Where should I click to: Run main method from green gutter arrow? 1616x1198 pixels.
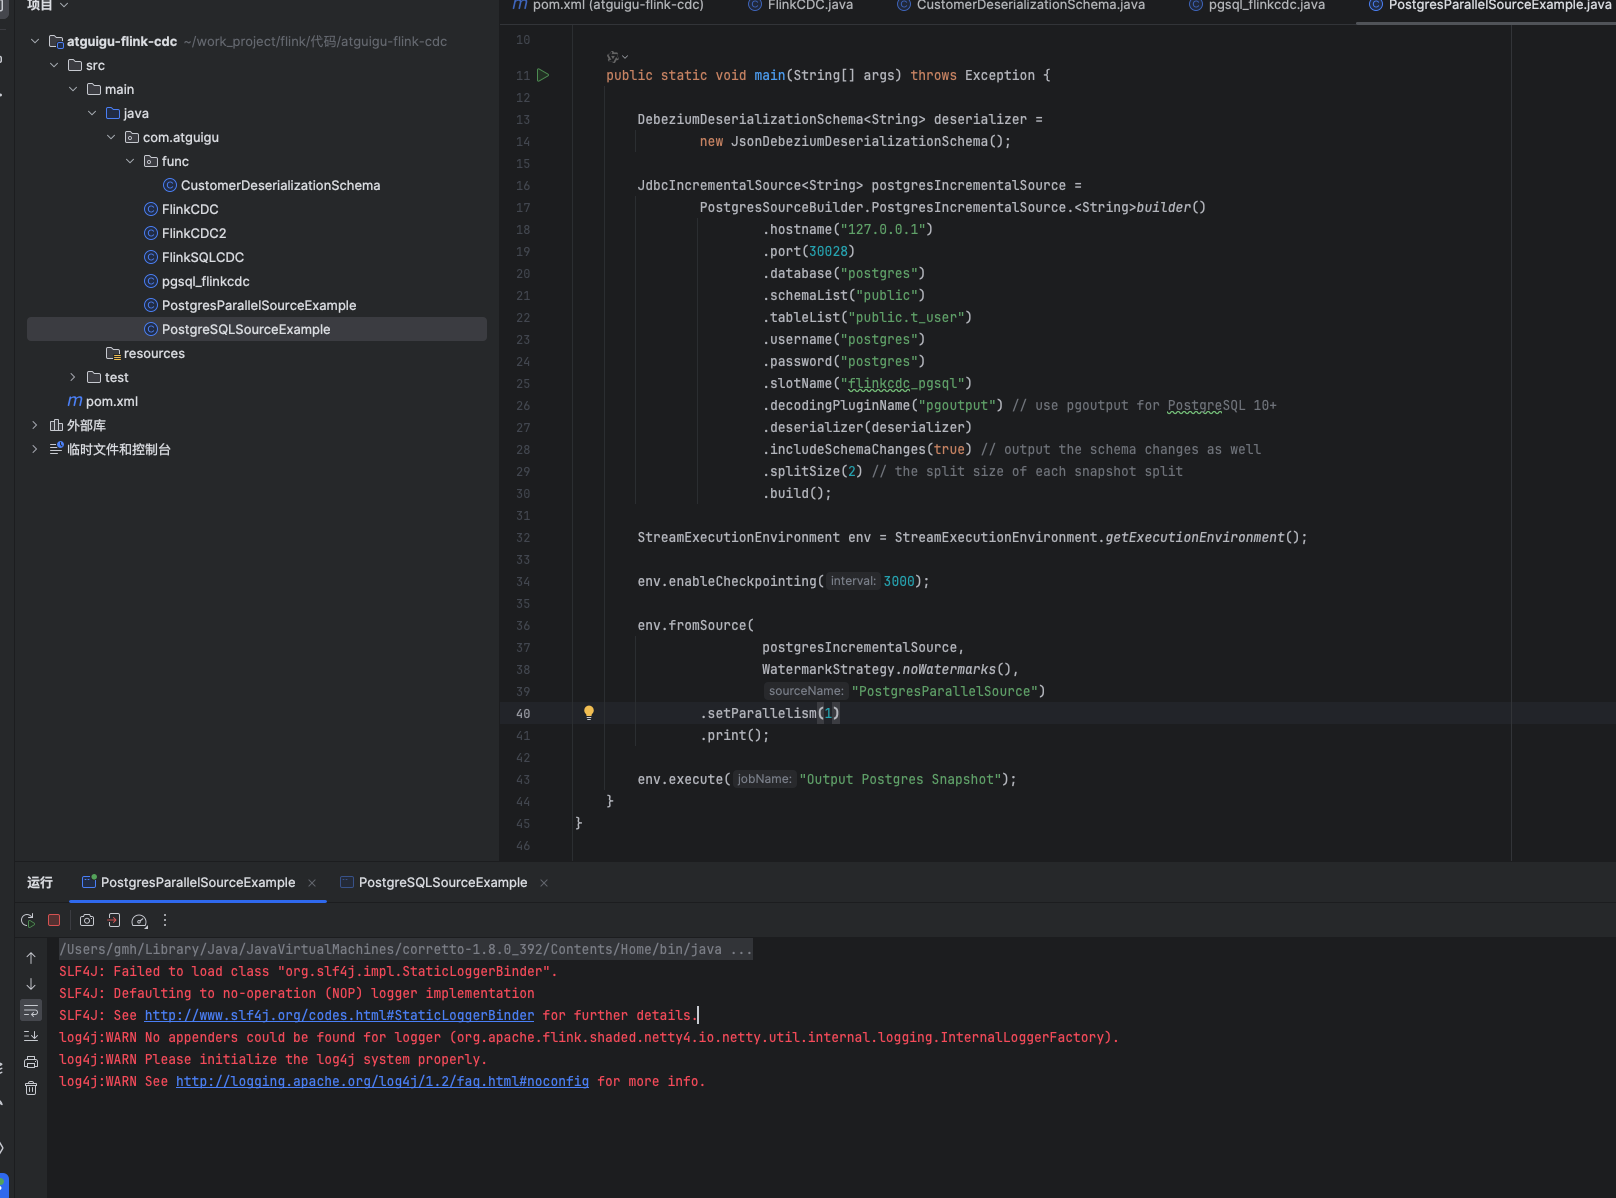pyautogui.click(x=543, y=75)
